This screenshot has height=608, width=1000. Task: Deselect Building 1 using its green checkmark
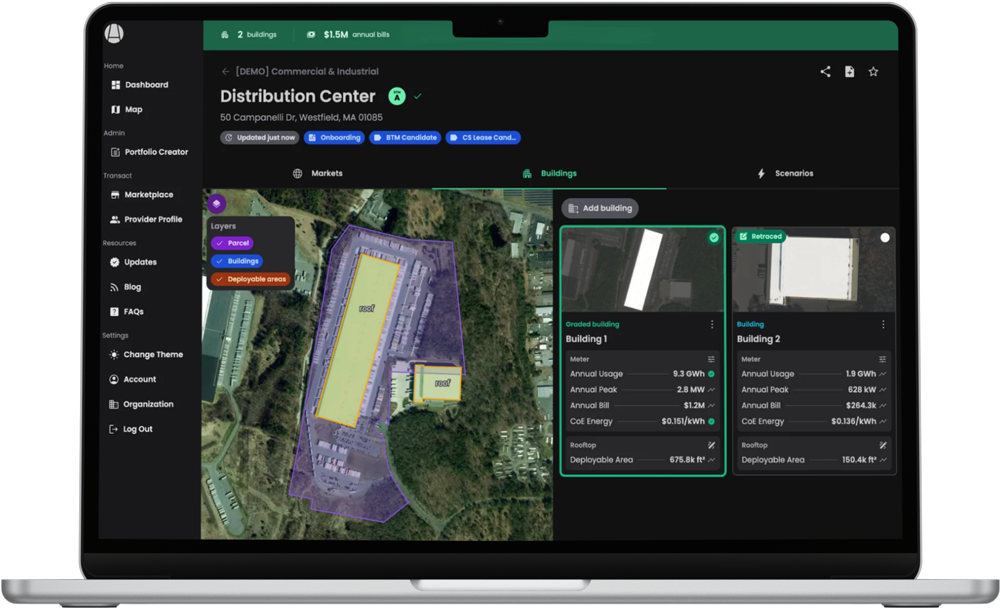click(714, 238)
